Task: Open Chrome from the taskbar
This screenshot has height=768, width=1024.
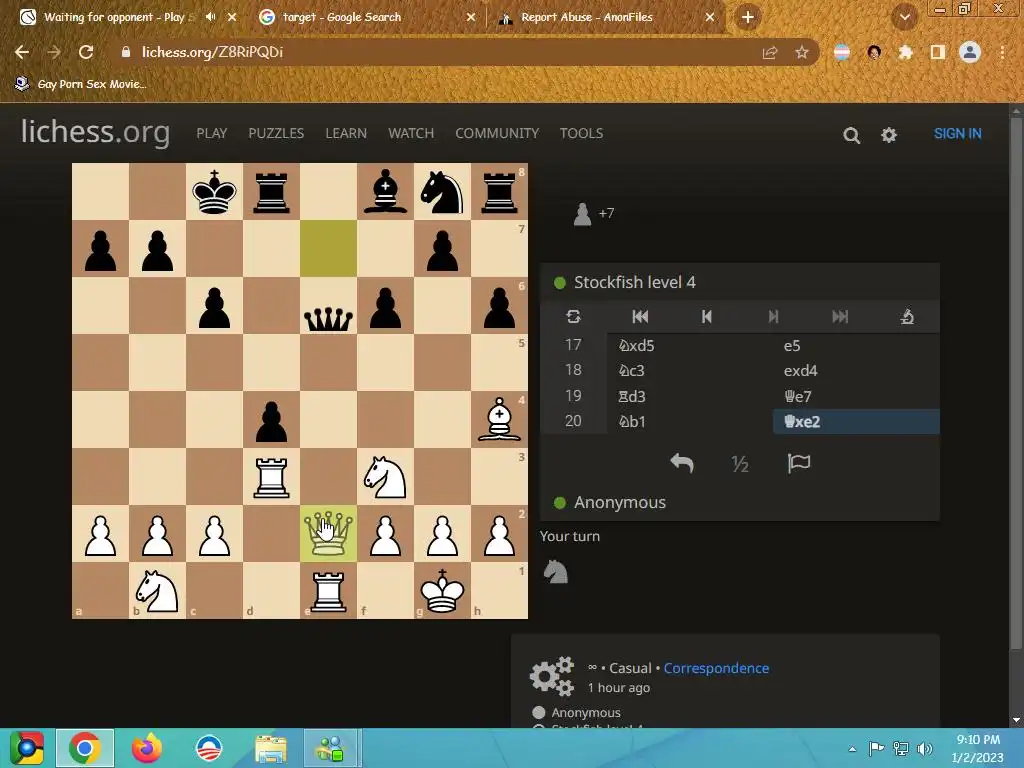Action: [x=85, y=748]
